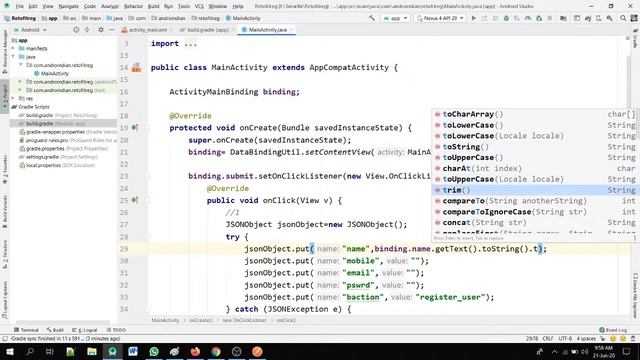Click Search Everywhere magnifier icon
The height and width of the screenshot is (360, 640).
[623, 18]
